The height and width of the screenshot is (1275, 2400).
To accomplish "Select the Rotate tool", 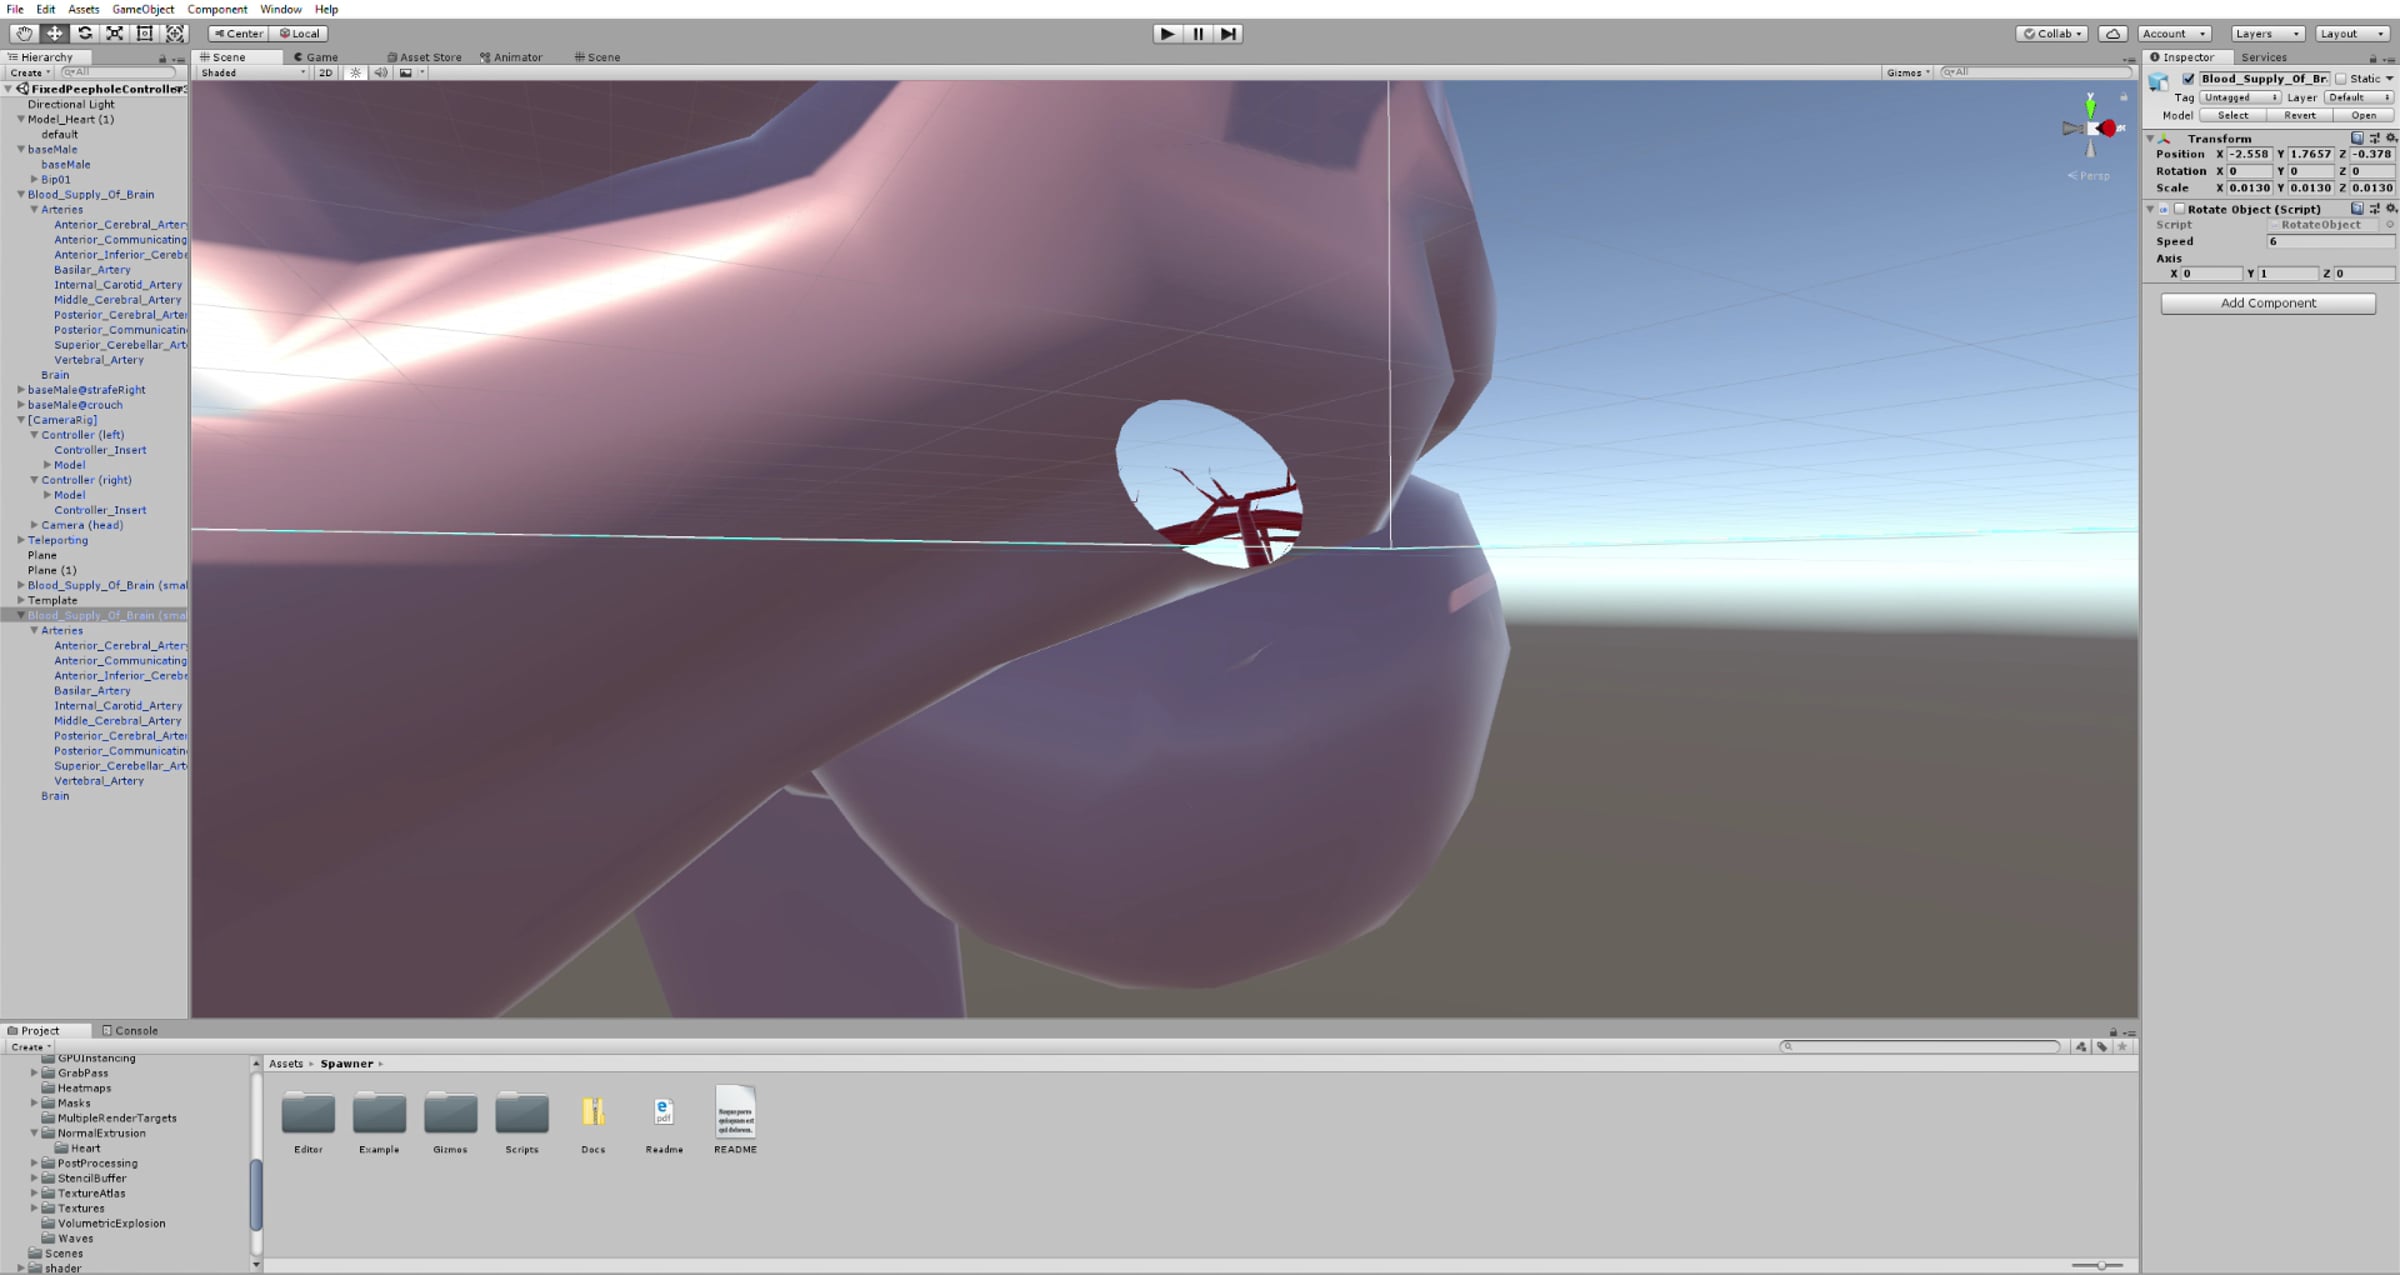I will click(85, 33).
